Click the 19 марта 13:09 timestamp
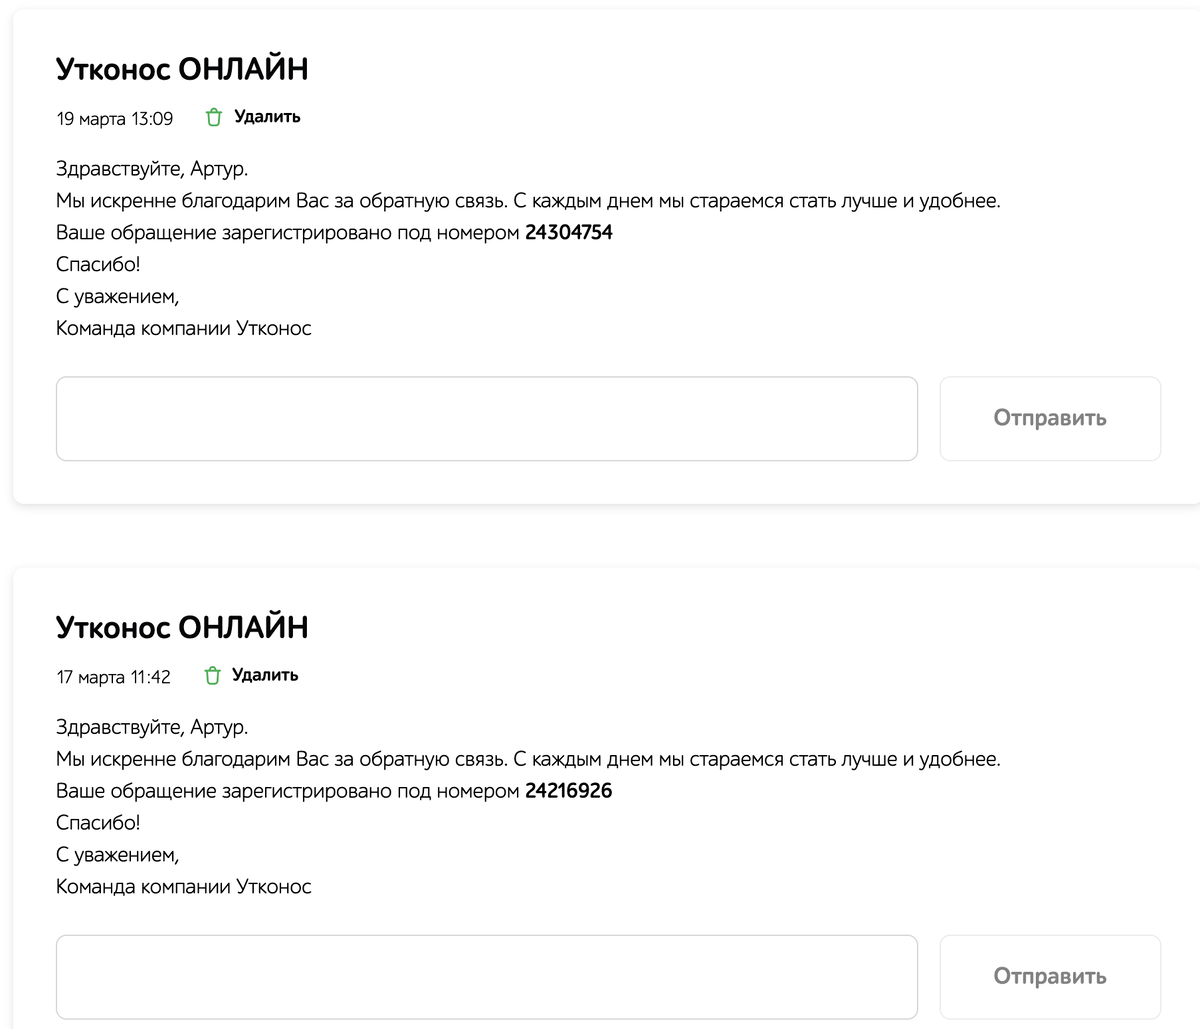Viewport: 1200px width, 1029px height. tap(115, 118)
